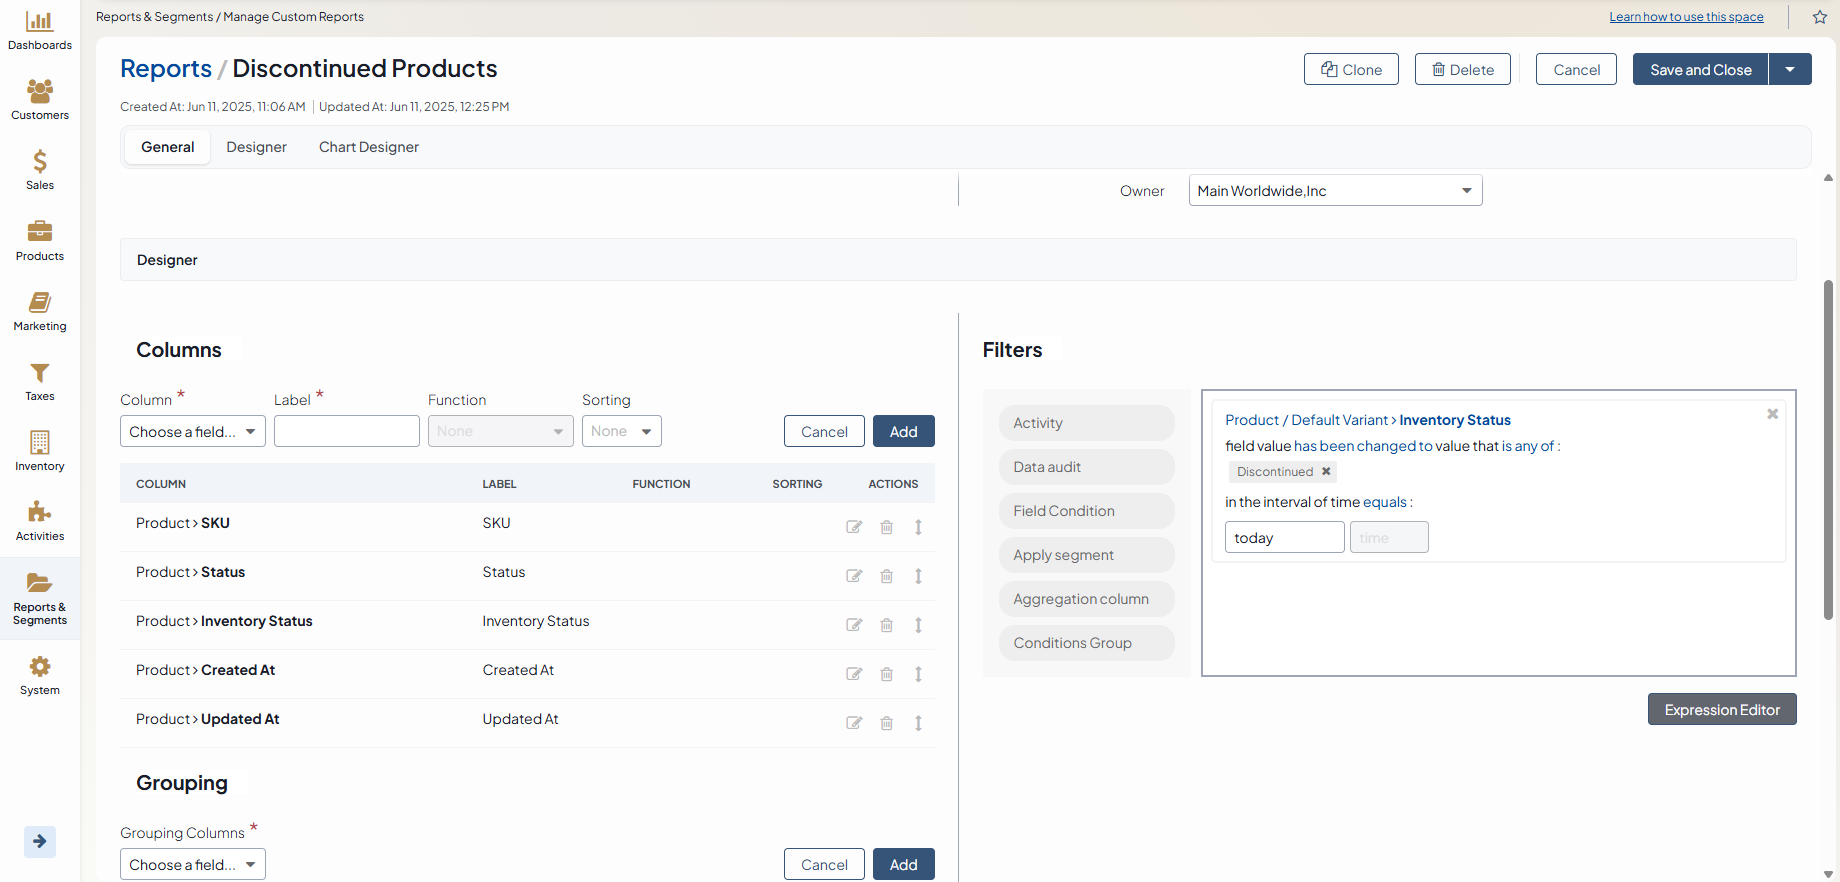Edit the Product SKU column row
The image size is (1840, 882).
click(854, 527)
